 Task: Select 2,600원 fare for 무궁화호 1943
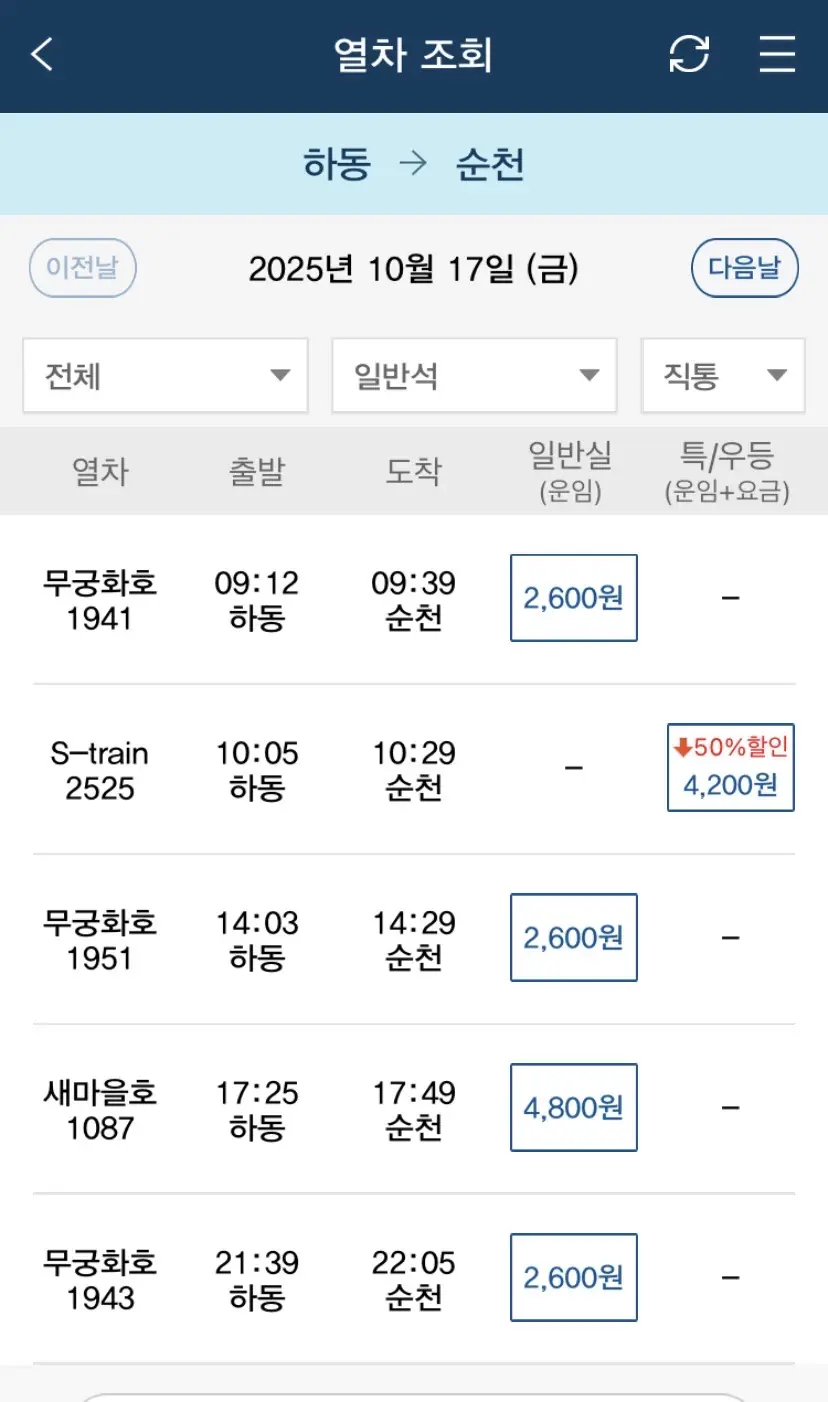click(x=573, y=1278)
